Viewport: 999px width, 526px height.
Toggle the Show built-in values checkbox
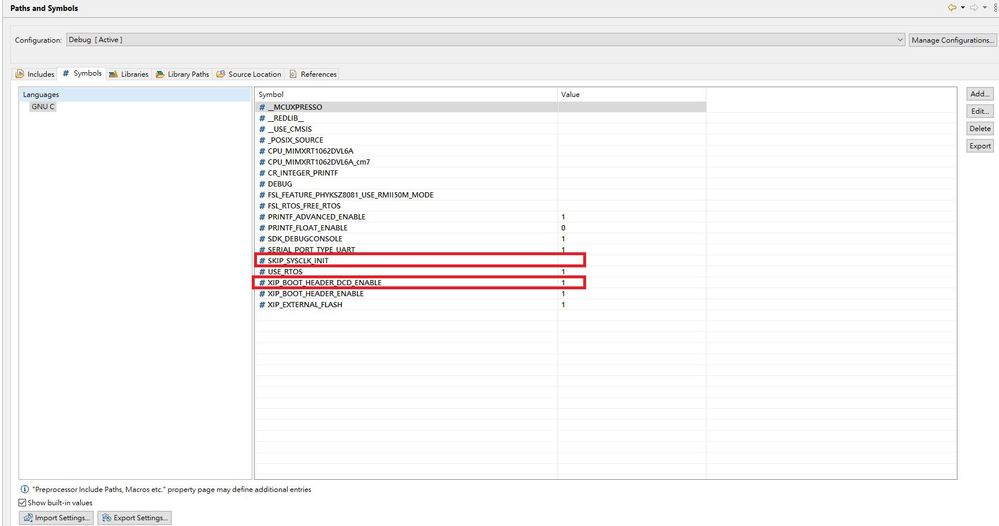click(22, 502)
